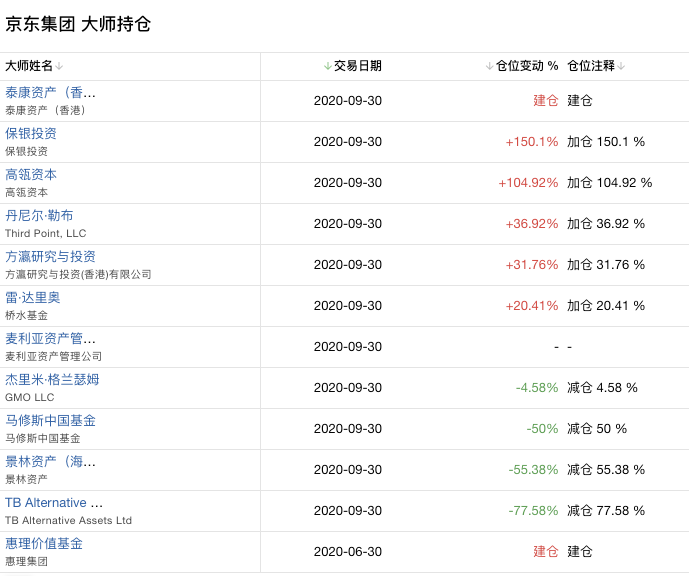The height and width of the screenshot is (576, 689).
Task: Open the 麦利亚资产管… guru link
Action: 50,338
